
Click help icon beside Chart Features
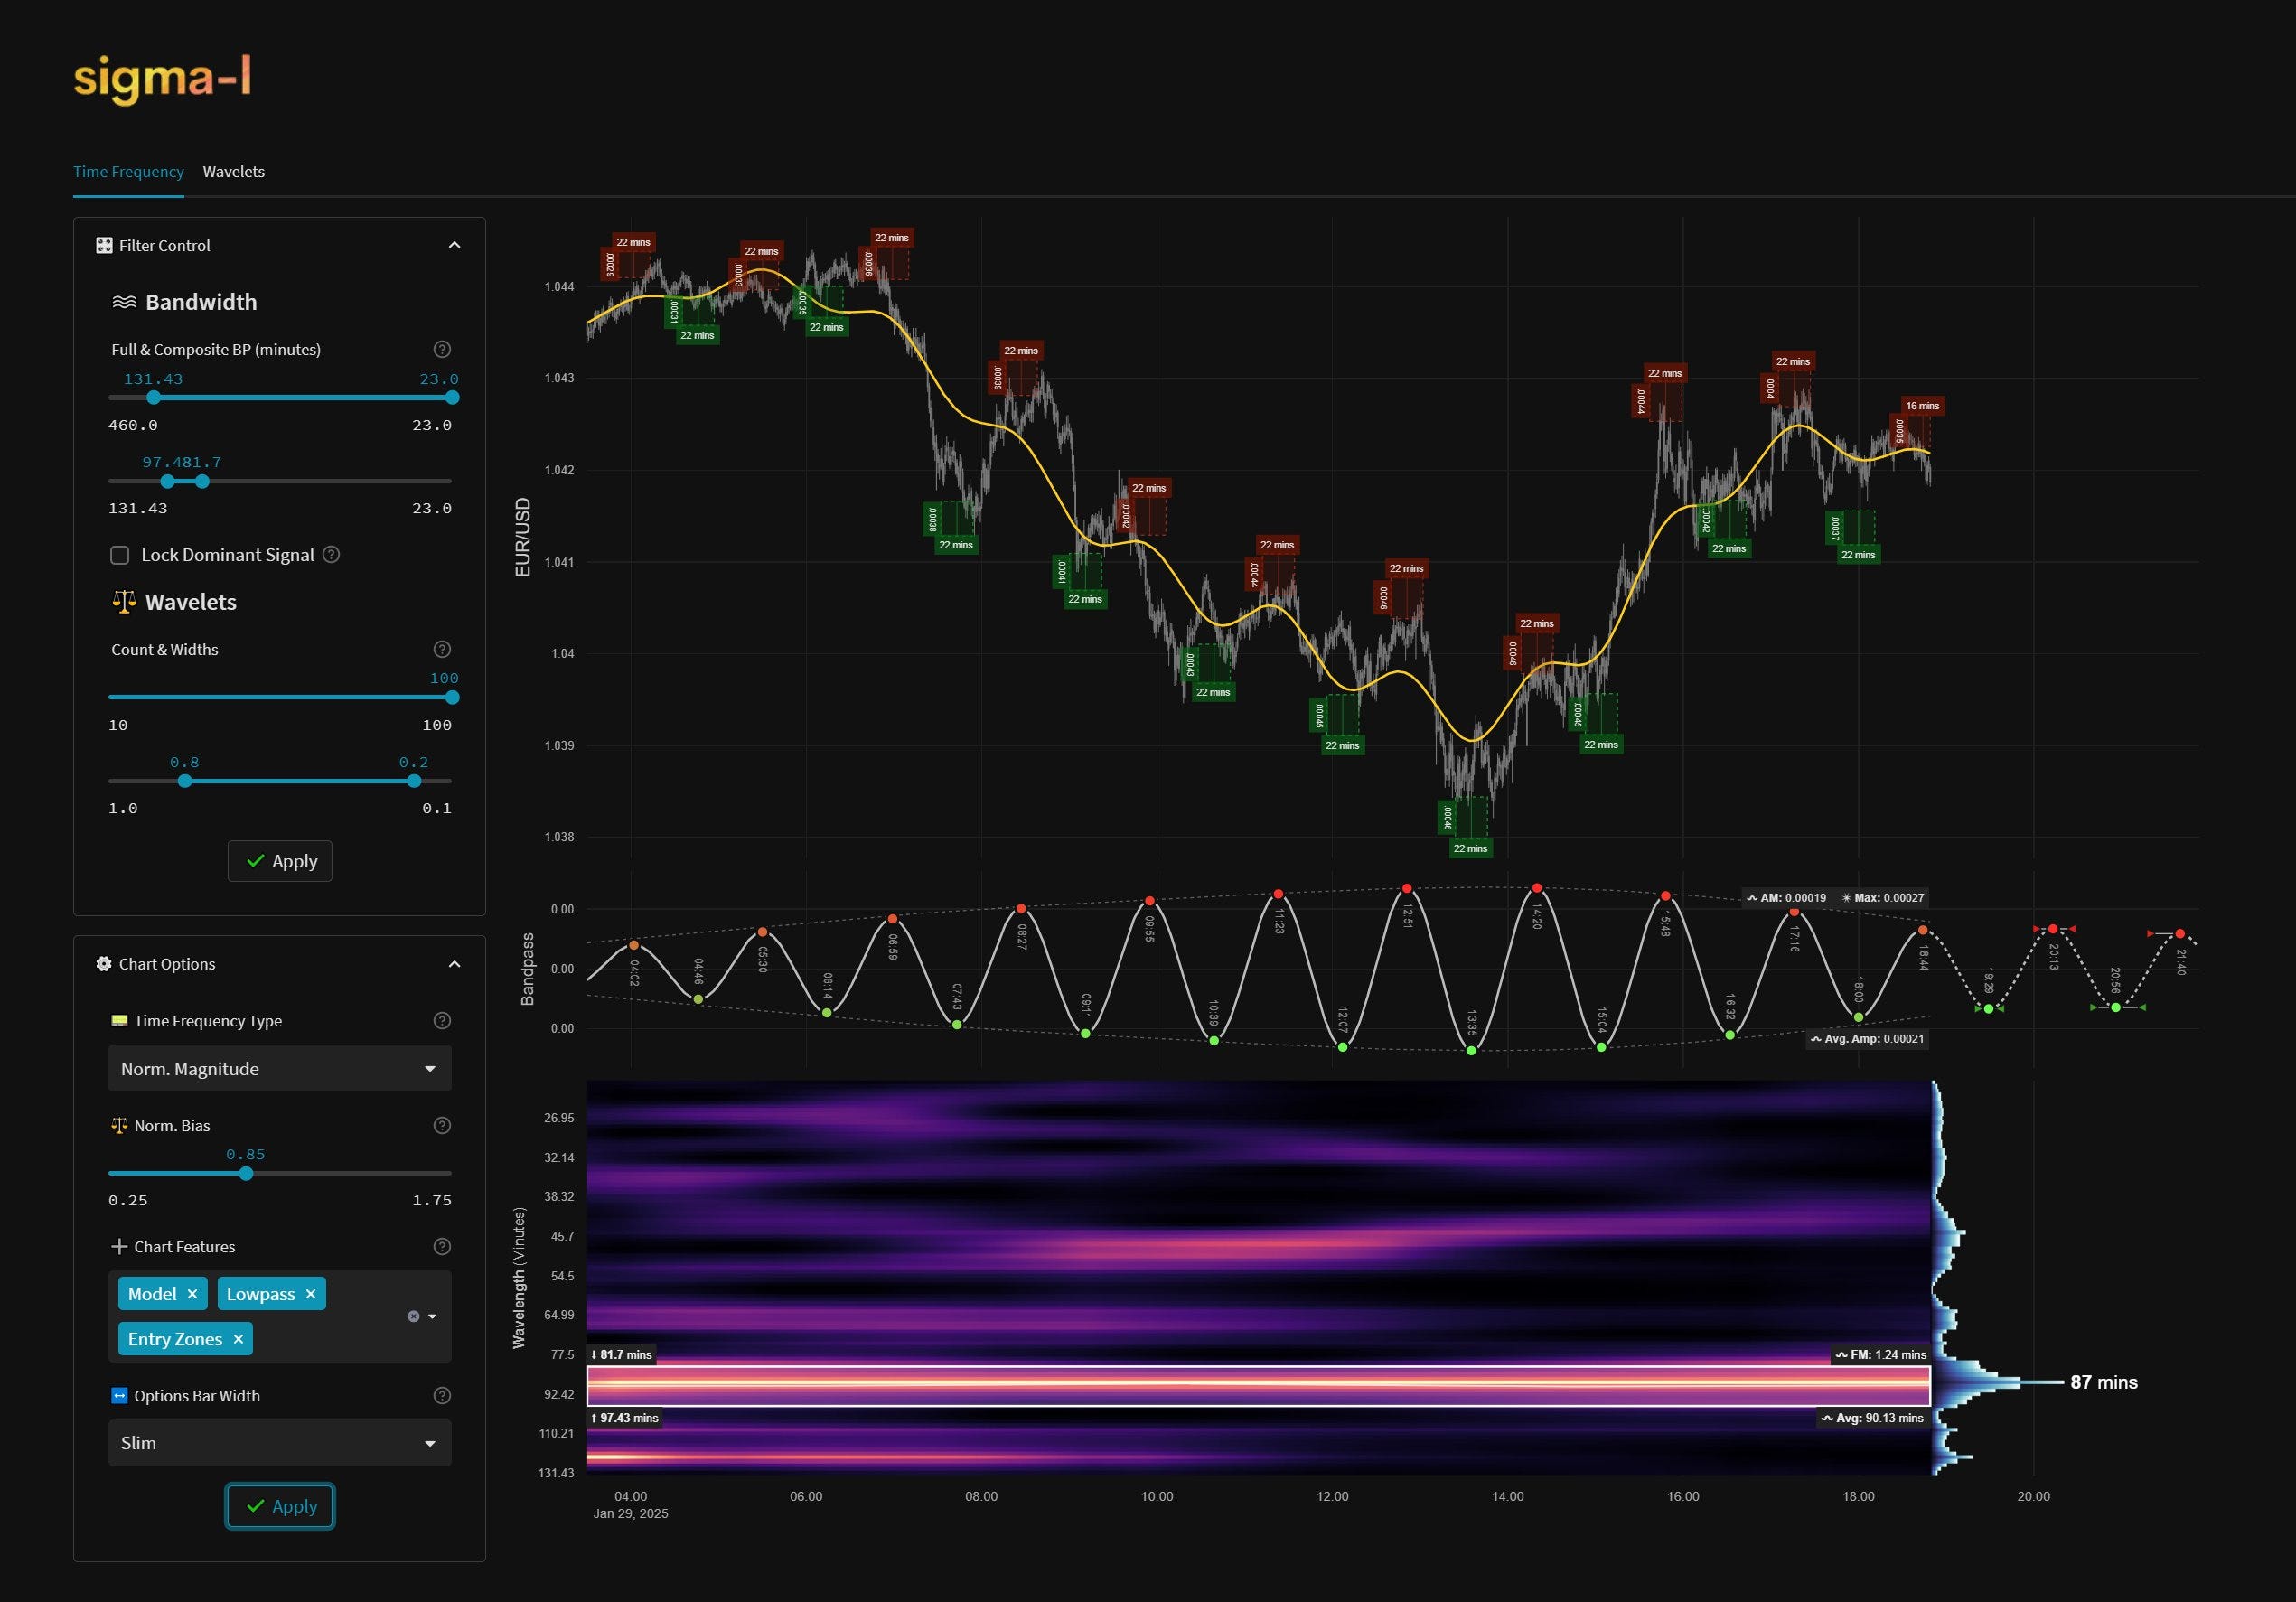coord(442,1246)
